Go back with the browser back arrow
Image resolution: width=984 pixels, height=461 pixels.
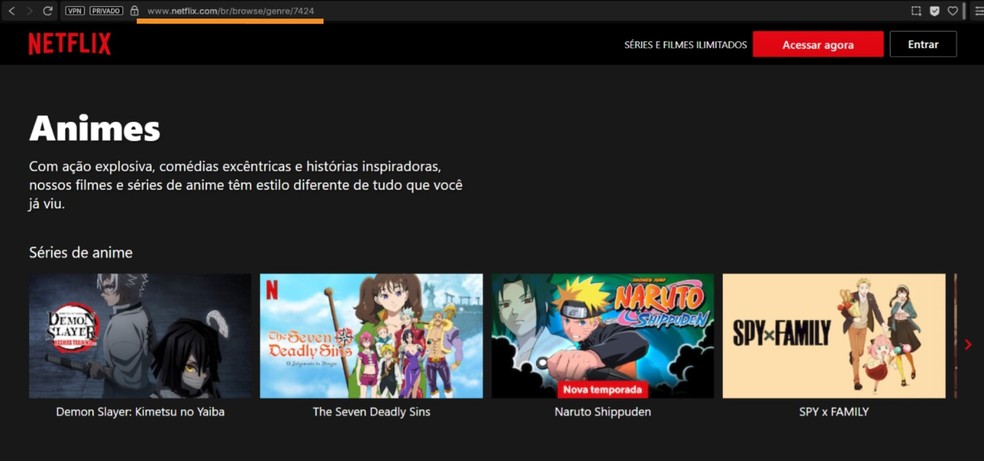(11, 11)
